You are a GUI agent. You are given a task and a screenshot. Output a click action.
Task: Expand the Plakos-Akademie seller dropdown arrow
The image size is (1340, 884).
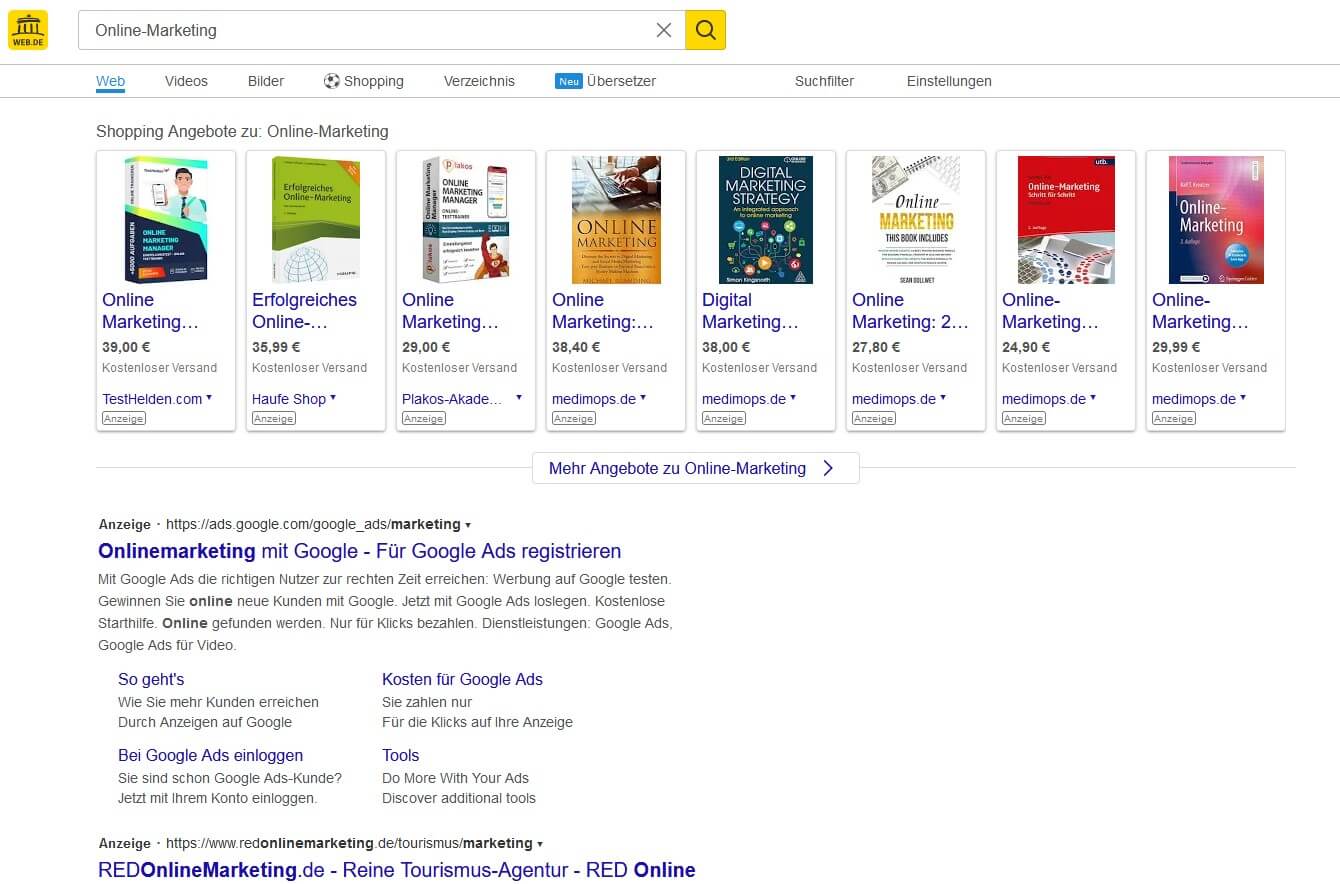click(x=519, y=398)
